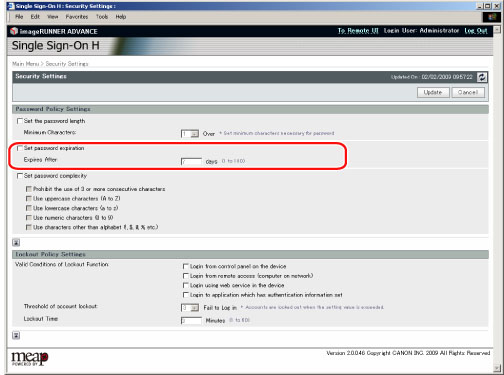Viewport: 504px width, 375px height.
Task: Click the Lockout Policy Settings section header
Action: point(250,254)
